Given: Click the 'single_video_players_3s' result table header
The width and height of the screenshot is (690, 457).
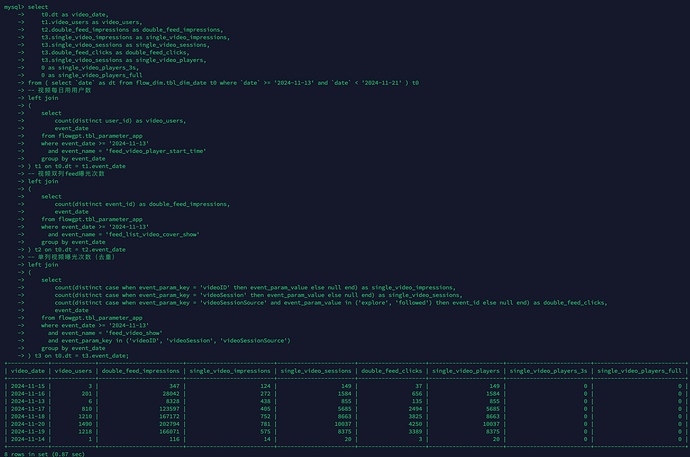Looking at the screenshot, I should pyautogui.click(x=548, y=371).
